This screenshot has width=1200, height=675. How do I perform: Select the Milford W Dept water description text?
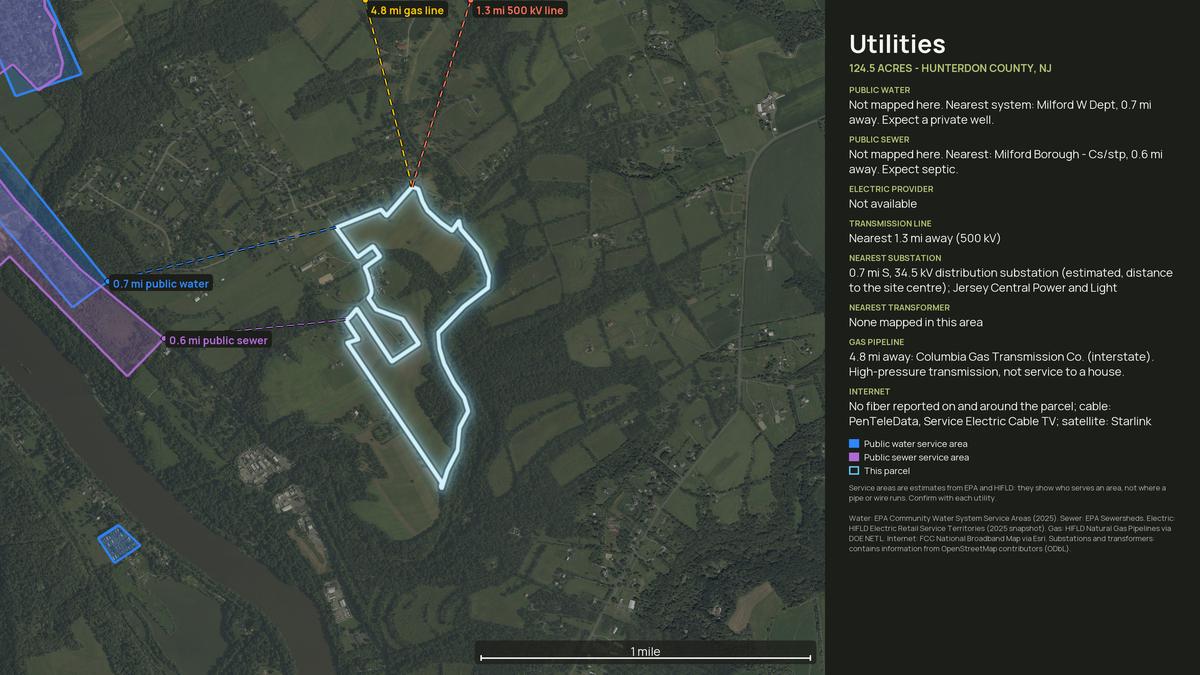(x=1000, y=112)
